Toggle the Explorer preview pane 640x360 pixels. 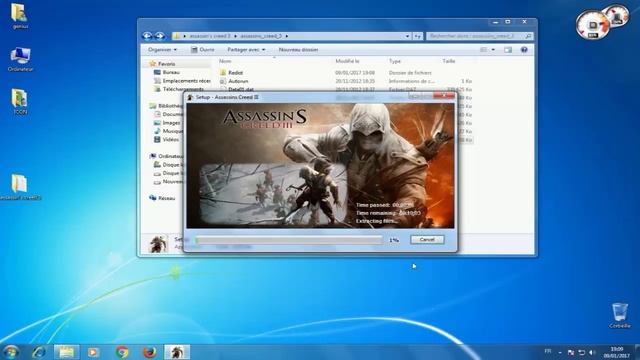coord(508,50)
